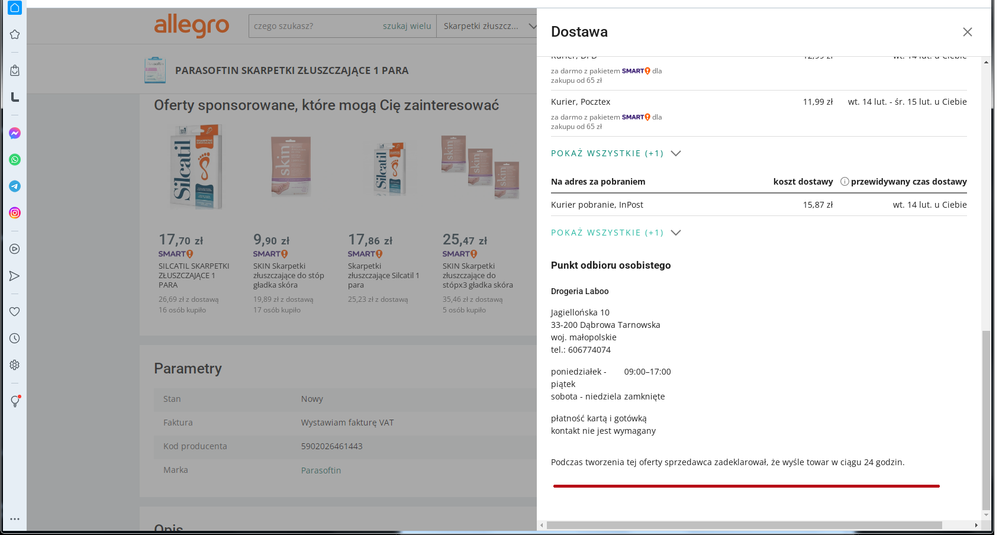Open the player icon in the sidebar

15,249
